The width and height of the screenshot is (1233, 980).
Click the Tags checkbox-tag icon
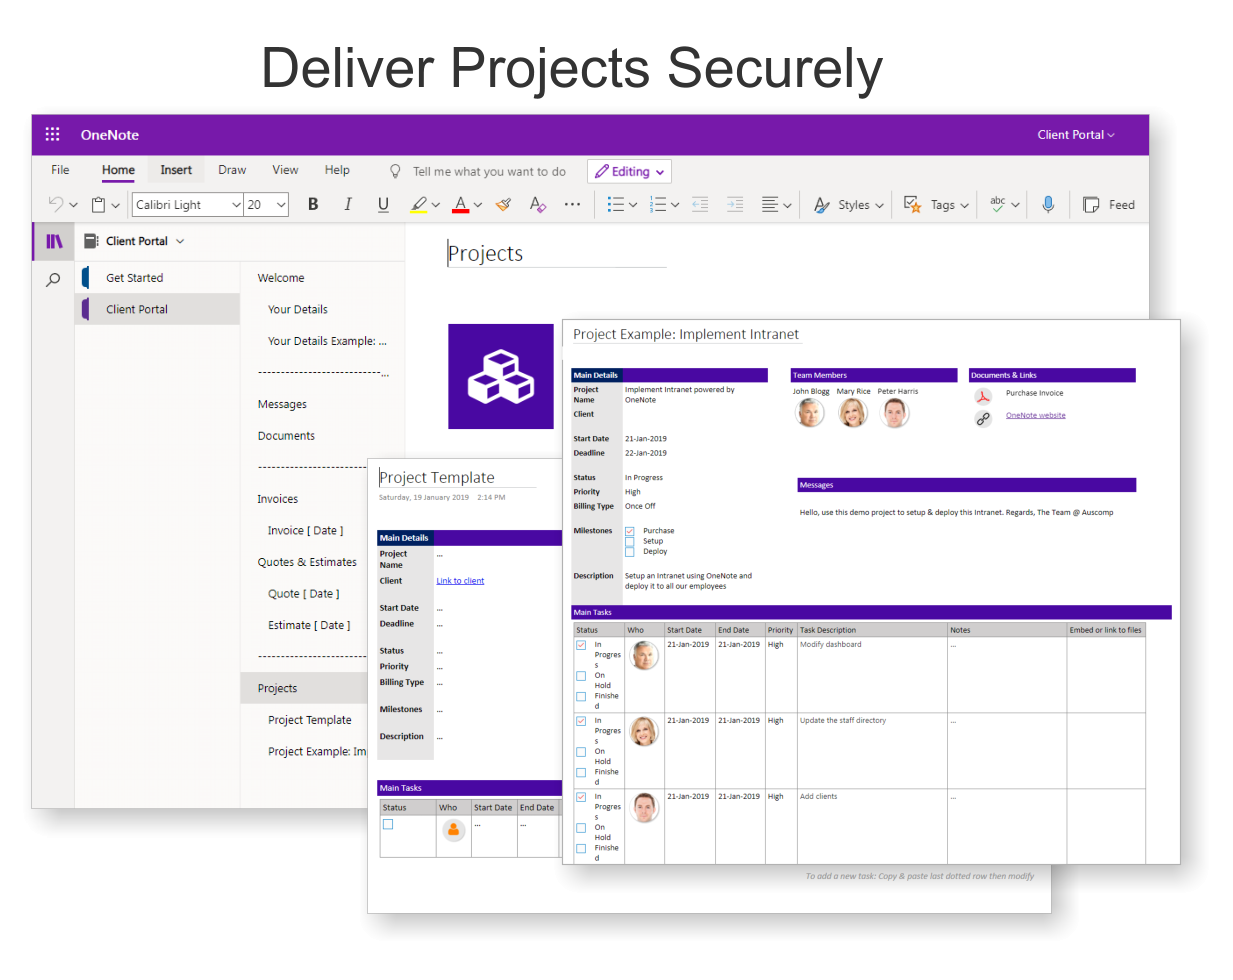(x=912, y=204)
